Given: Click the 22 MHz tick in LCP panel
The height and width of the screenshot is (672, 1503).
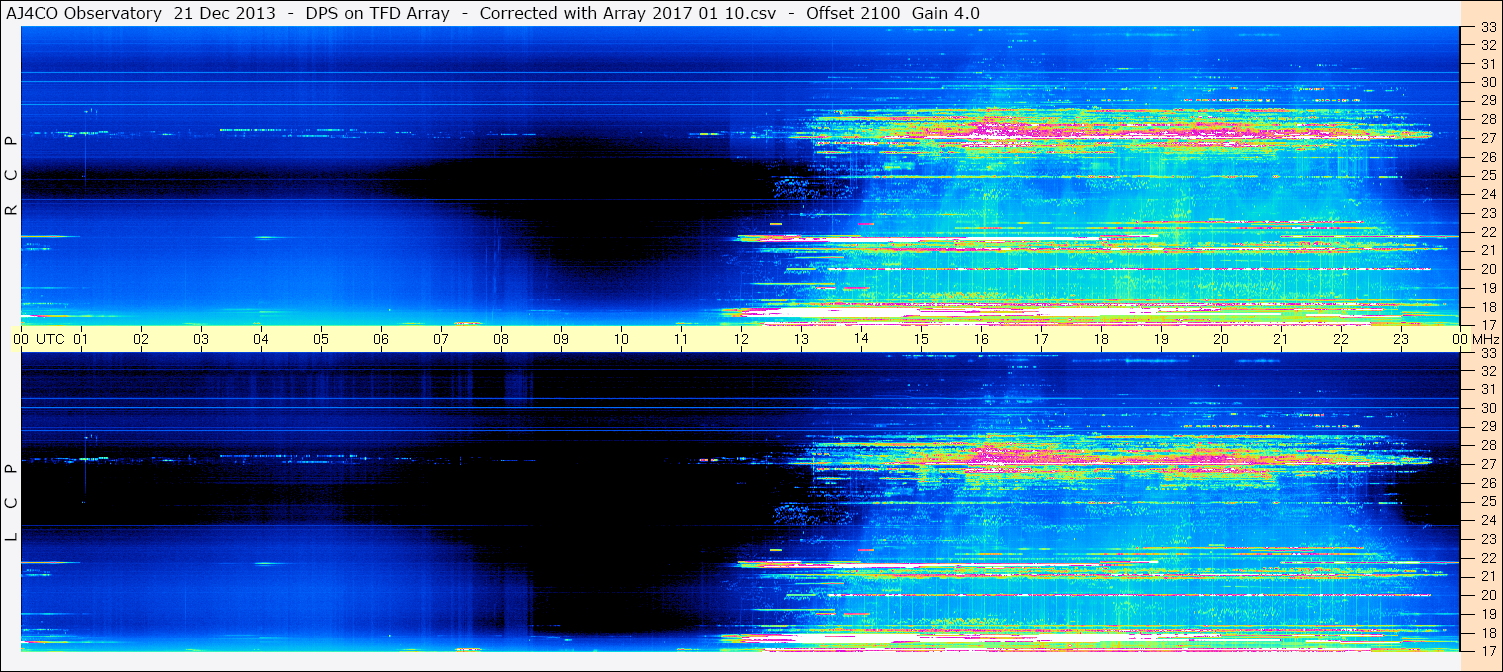Looking at the screenshot, I should click(x=1487, y=557).
